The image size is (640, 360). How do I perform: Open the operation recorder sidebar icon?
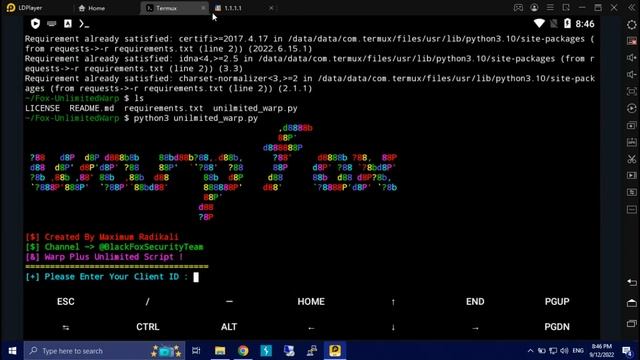click(x=631, y=108)
